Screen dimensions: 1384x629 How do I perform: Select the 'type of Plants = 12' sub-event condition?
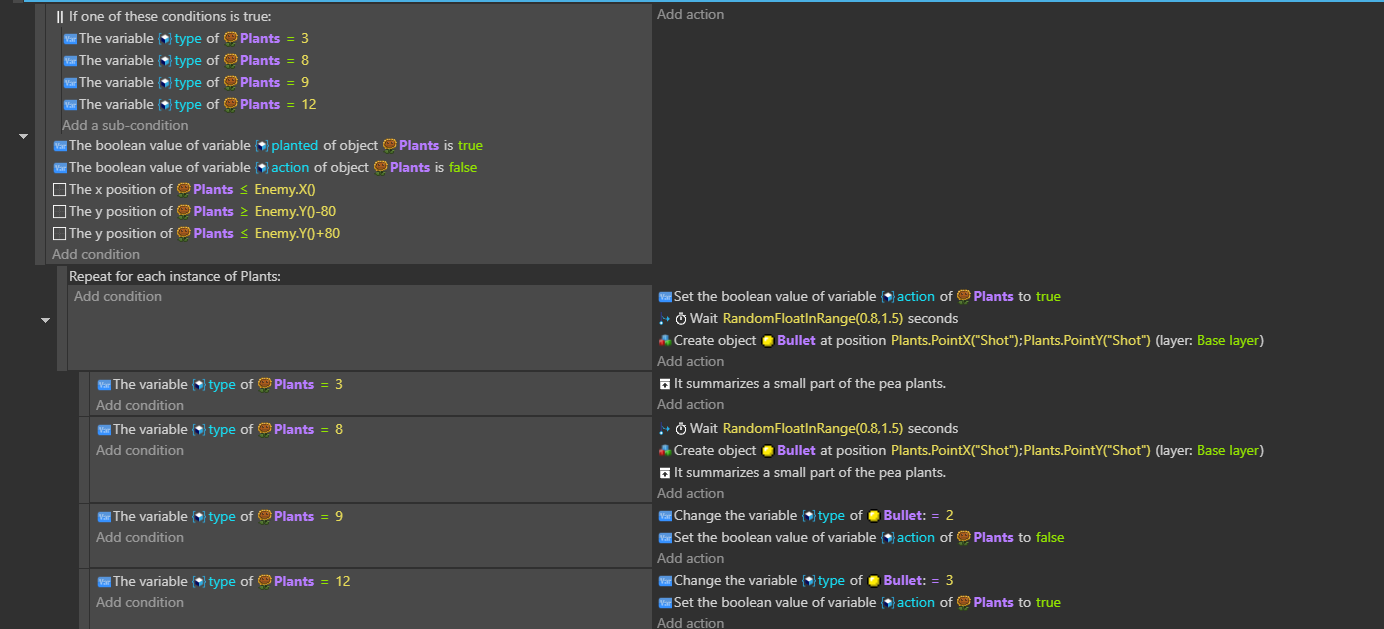coord(224,582)
